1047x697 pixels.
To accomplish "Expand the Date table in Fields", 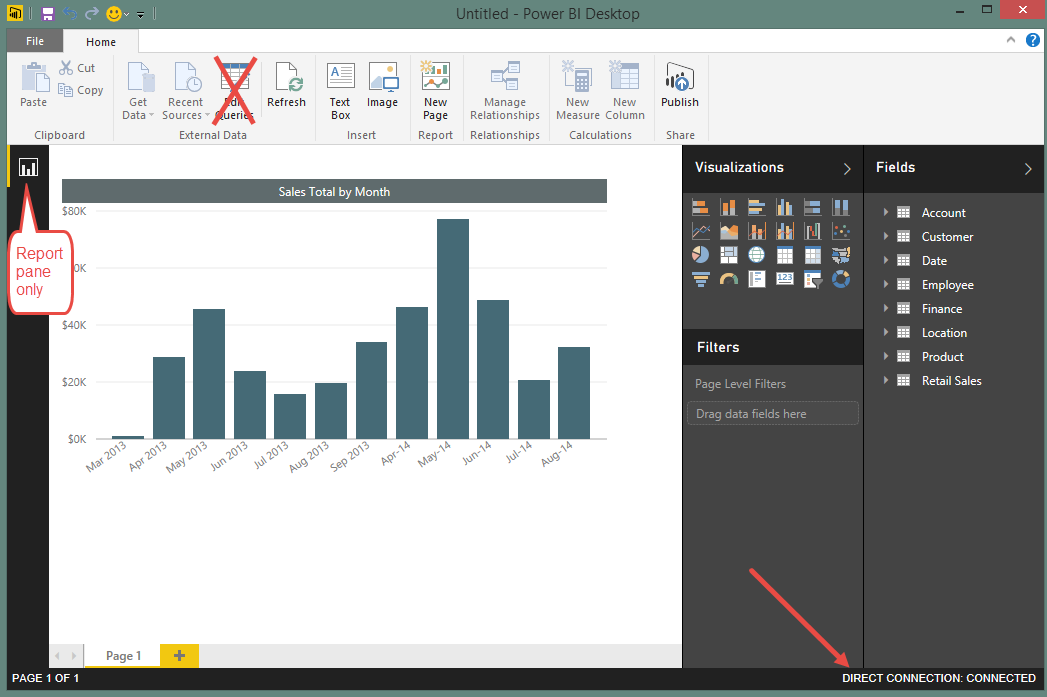I will coord(886,260).
